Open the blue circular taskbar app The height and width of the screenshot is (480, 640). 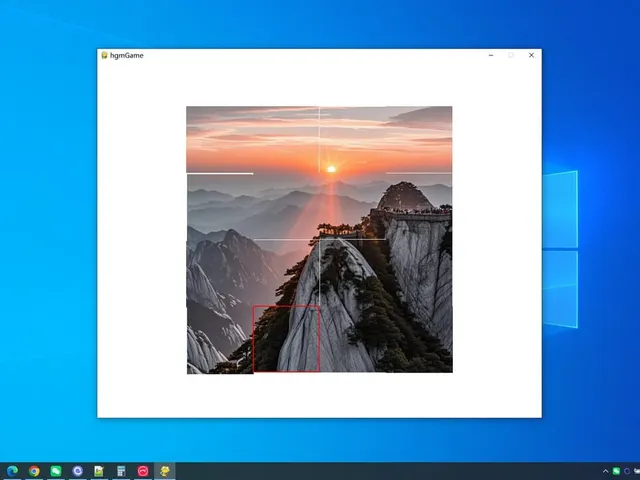click(x=78, y=471)
